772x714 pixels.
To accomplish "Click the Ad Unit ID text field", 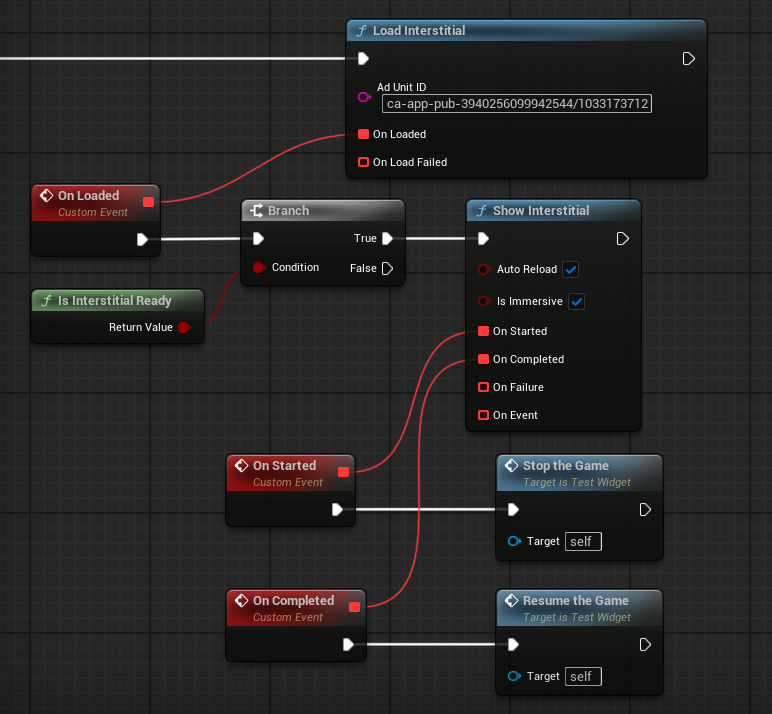I will [x=516, y=103].
